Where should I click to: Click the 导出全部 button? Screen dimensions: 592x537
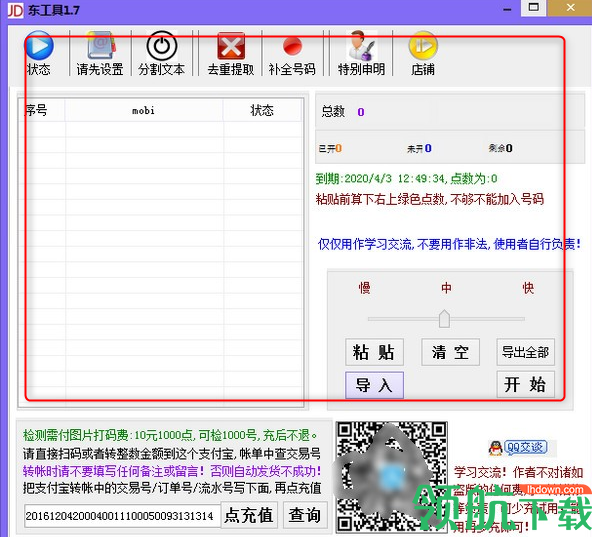click(x=526, y=352)
